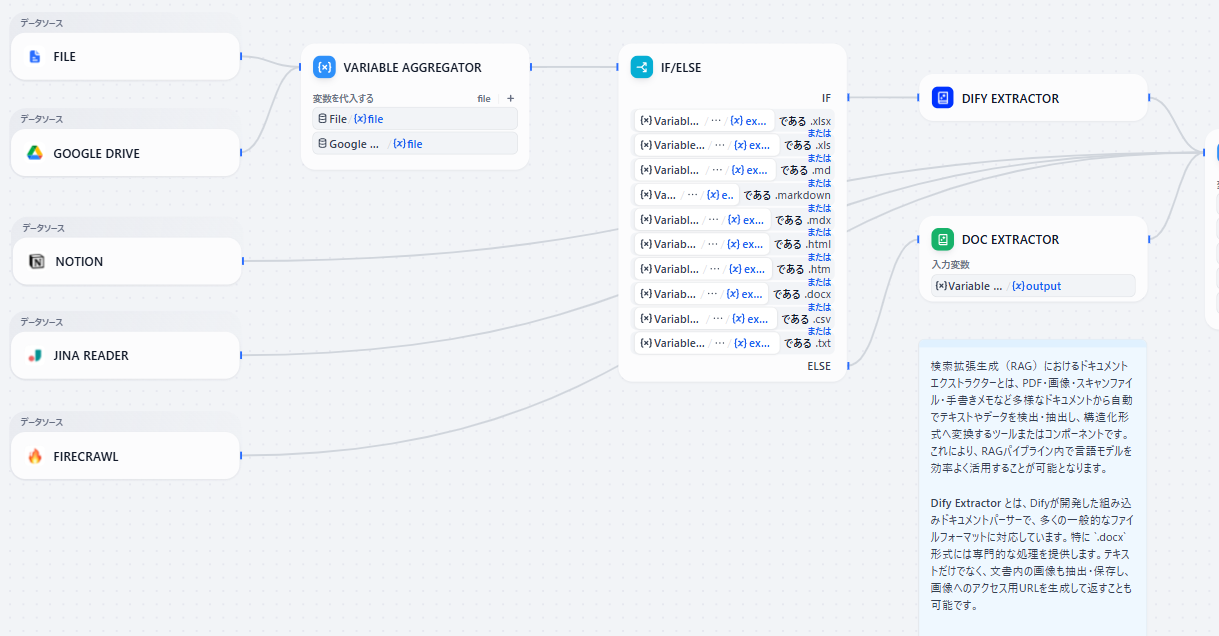
Task: Click the Jina Reader logo icon
Action: [x=35, y=355]
